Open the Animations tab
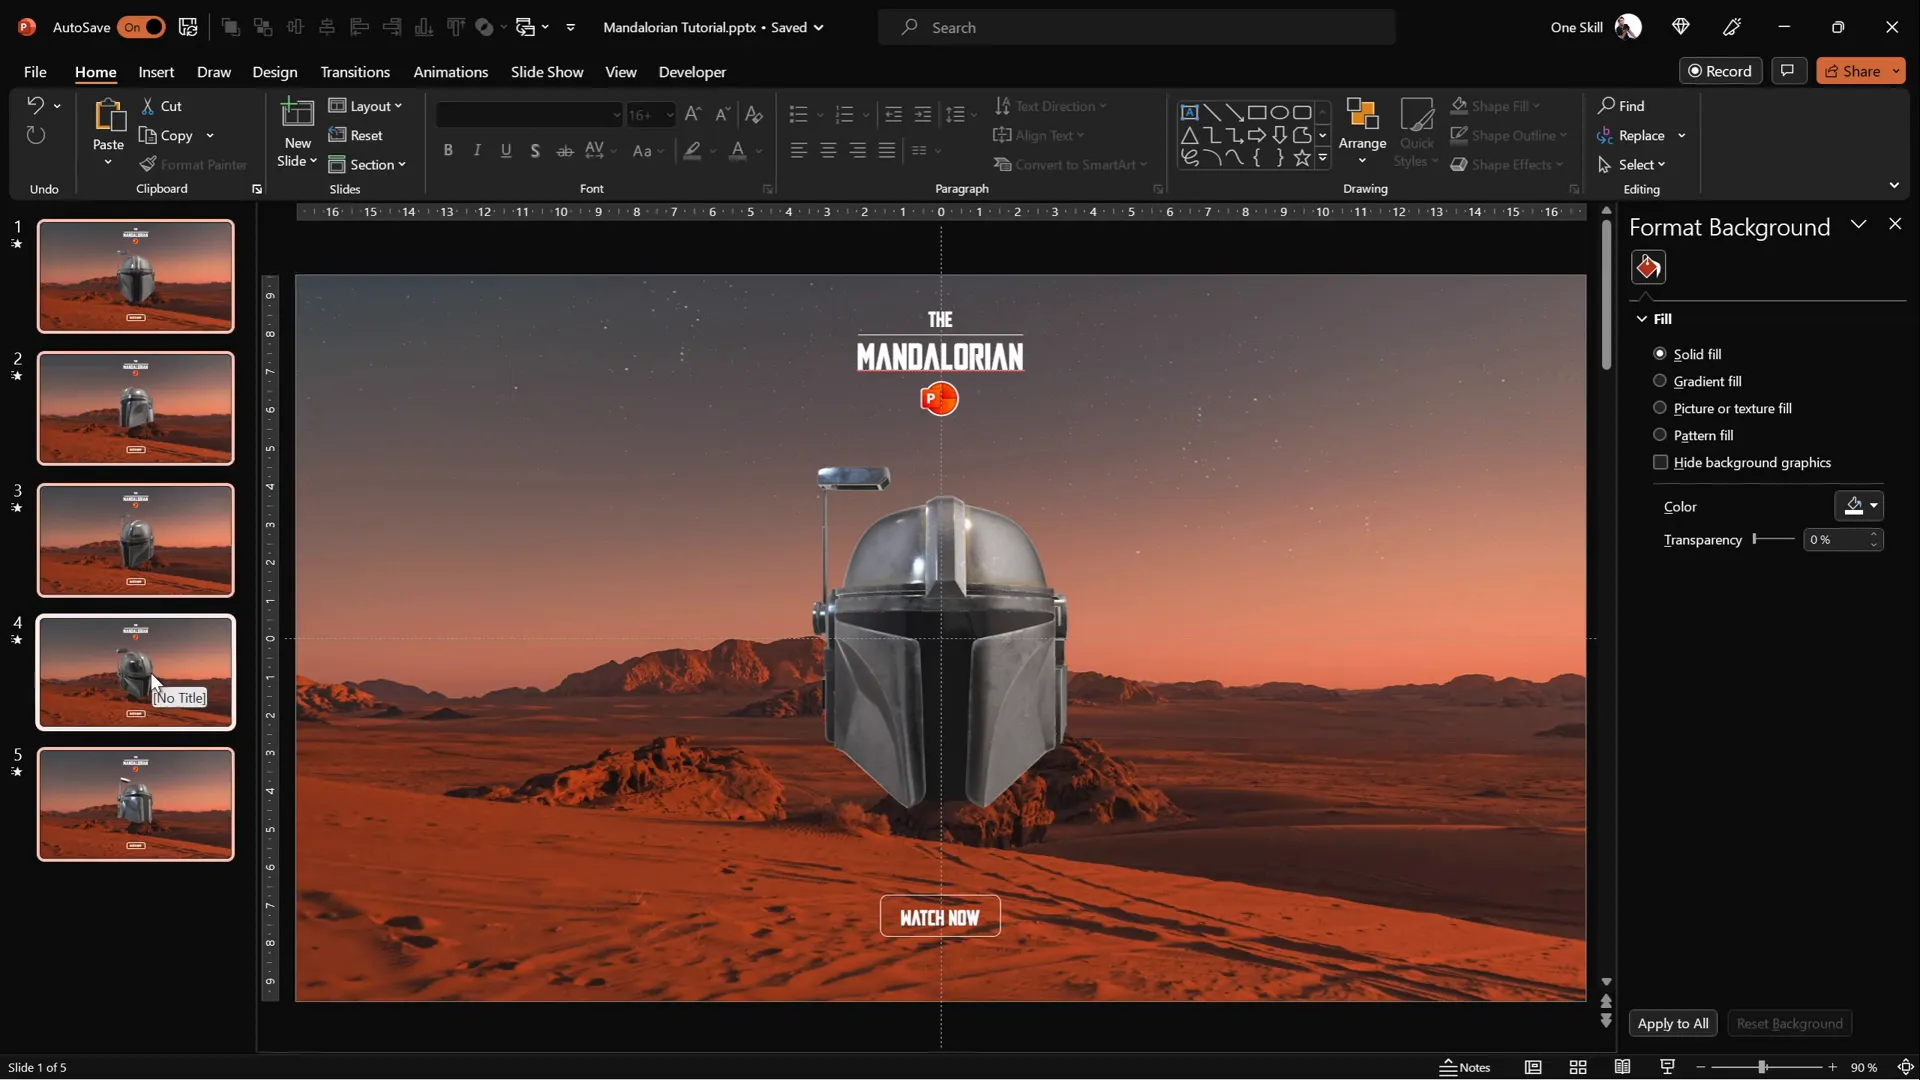 451,72
